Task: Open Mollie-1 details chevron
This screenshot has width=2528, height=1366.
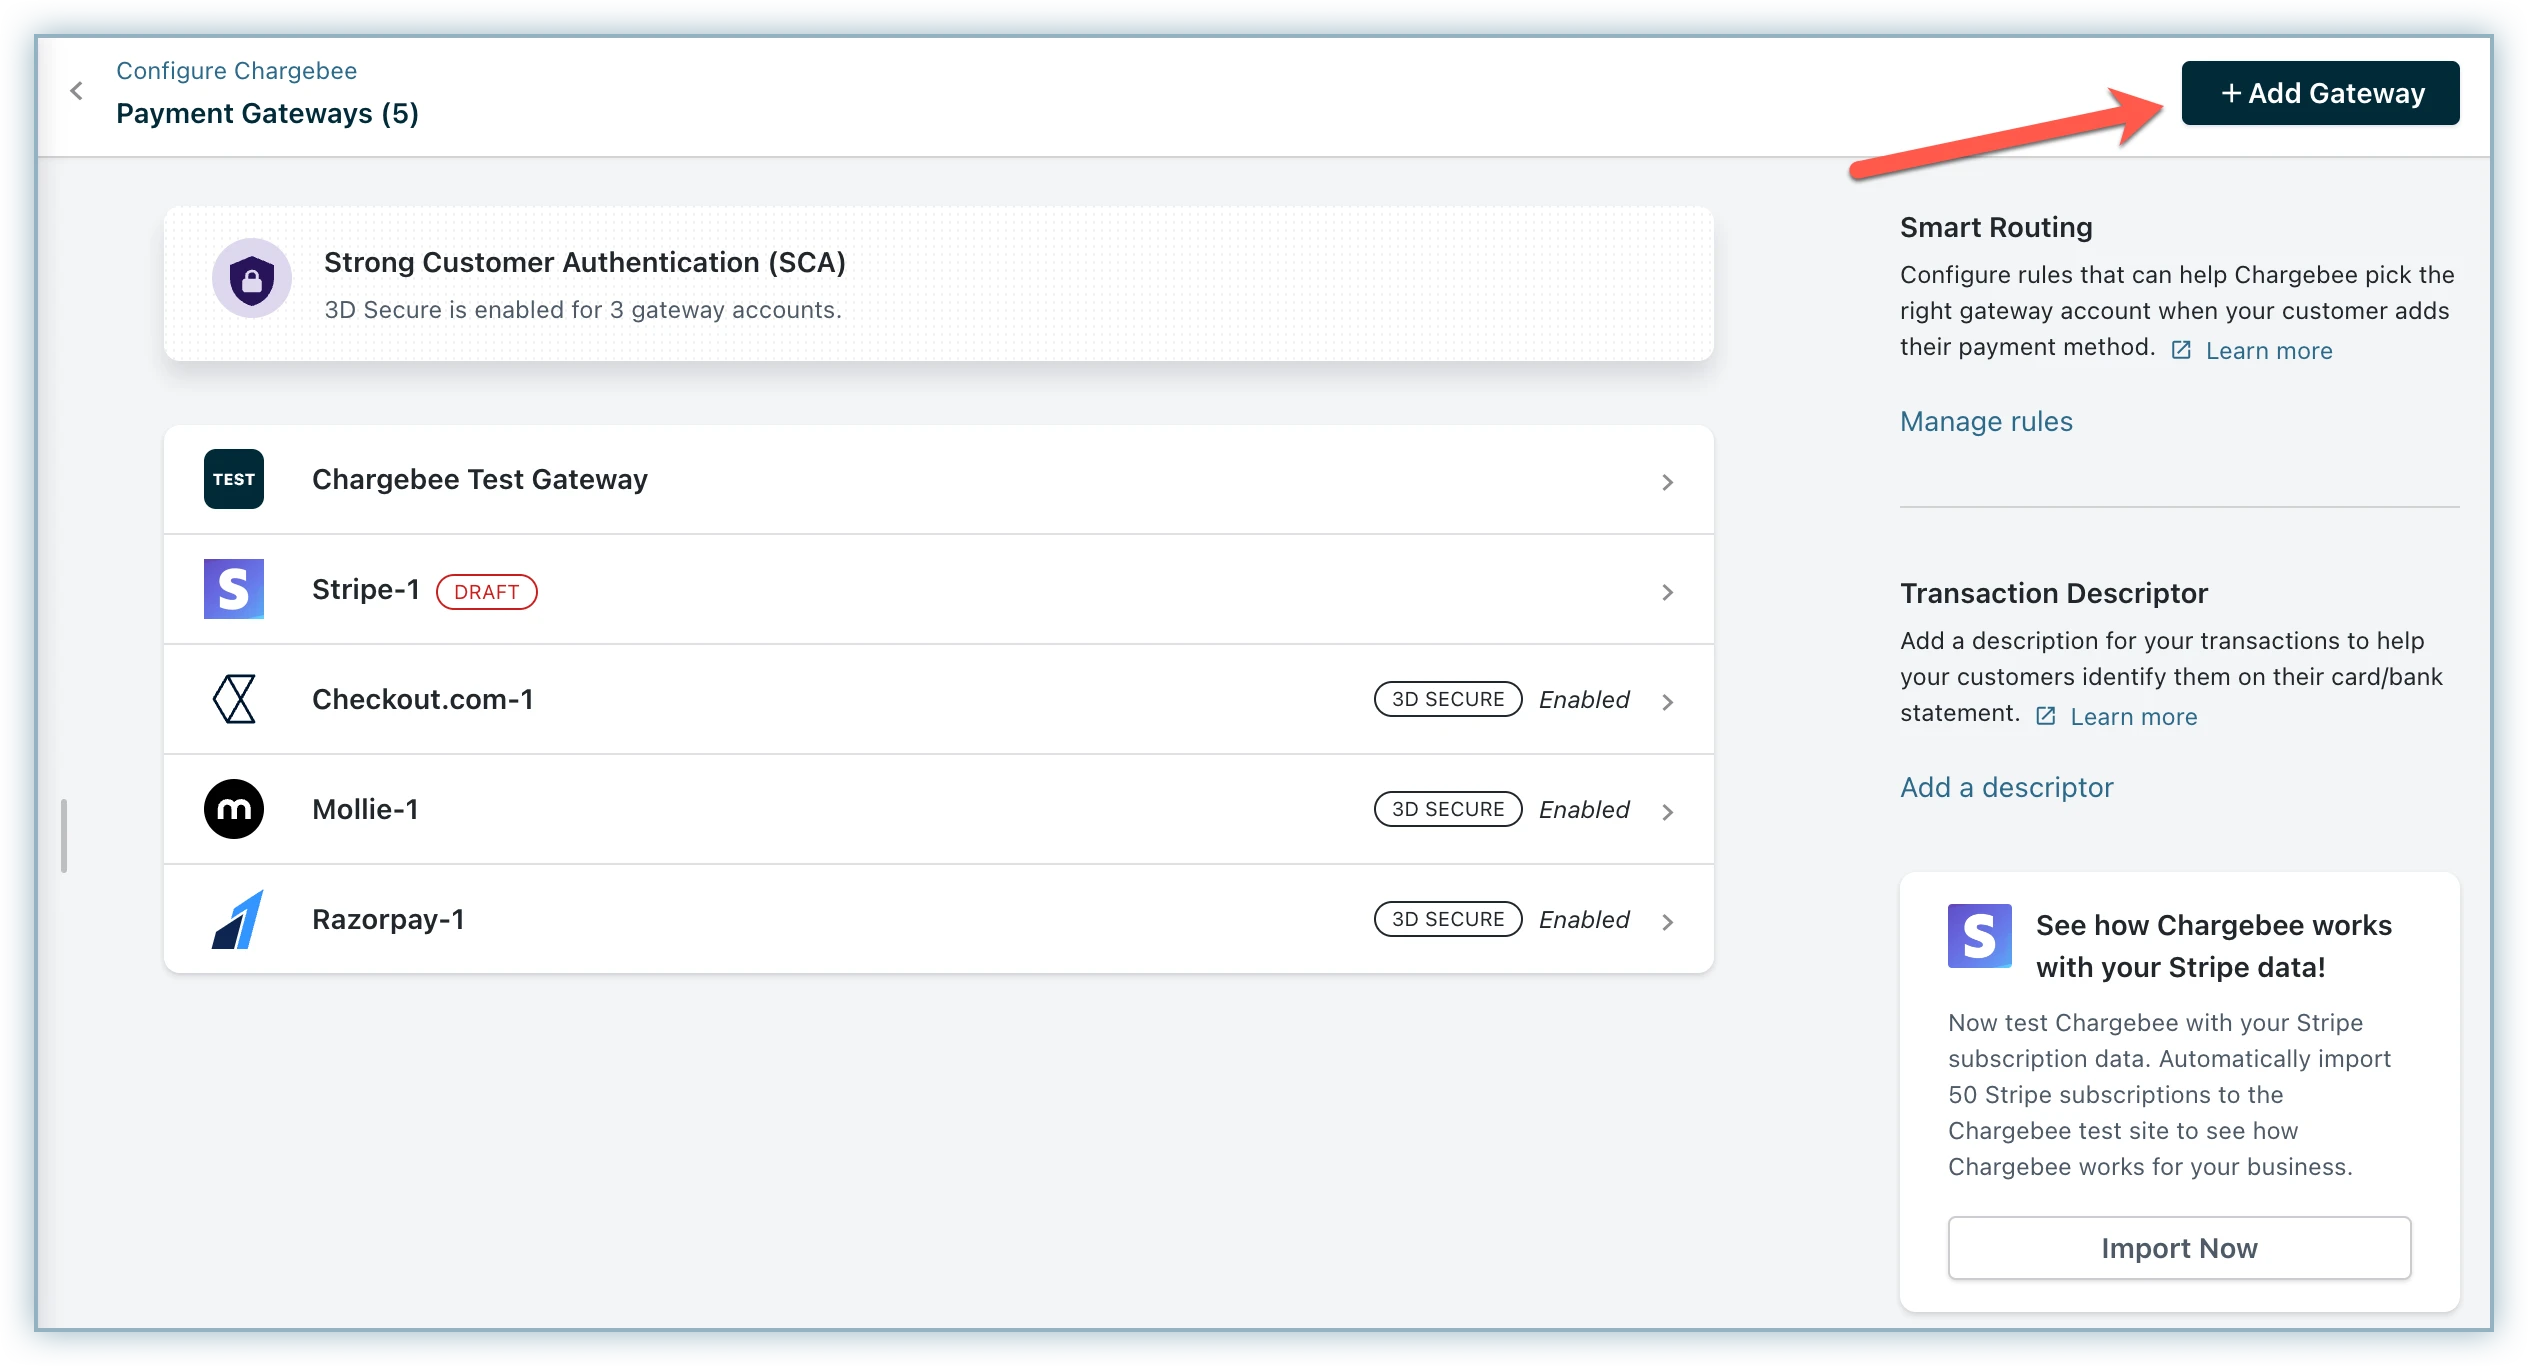Action: [x=1667, y=812]
